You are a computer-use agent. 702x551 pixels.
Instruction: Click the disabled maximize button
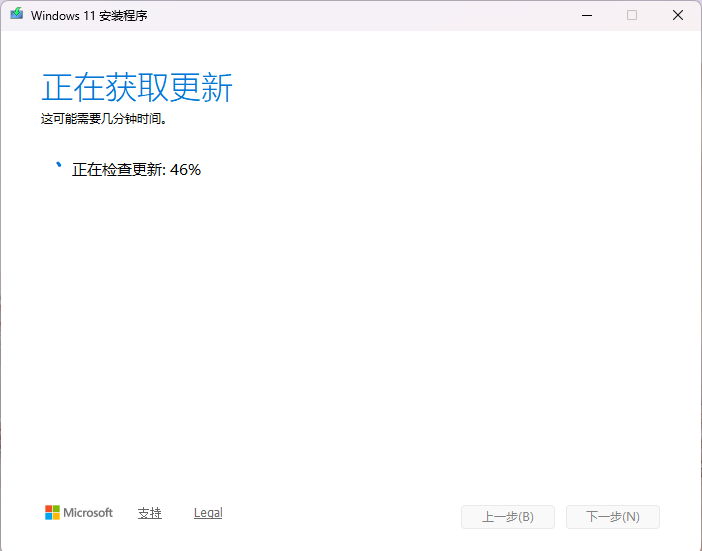pos(632,15)
